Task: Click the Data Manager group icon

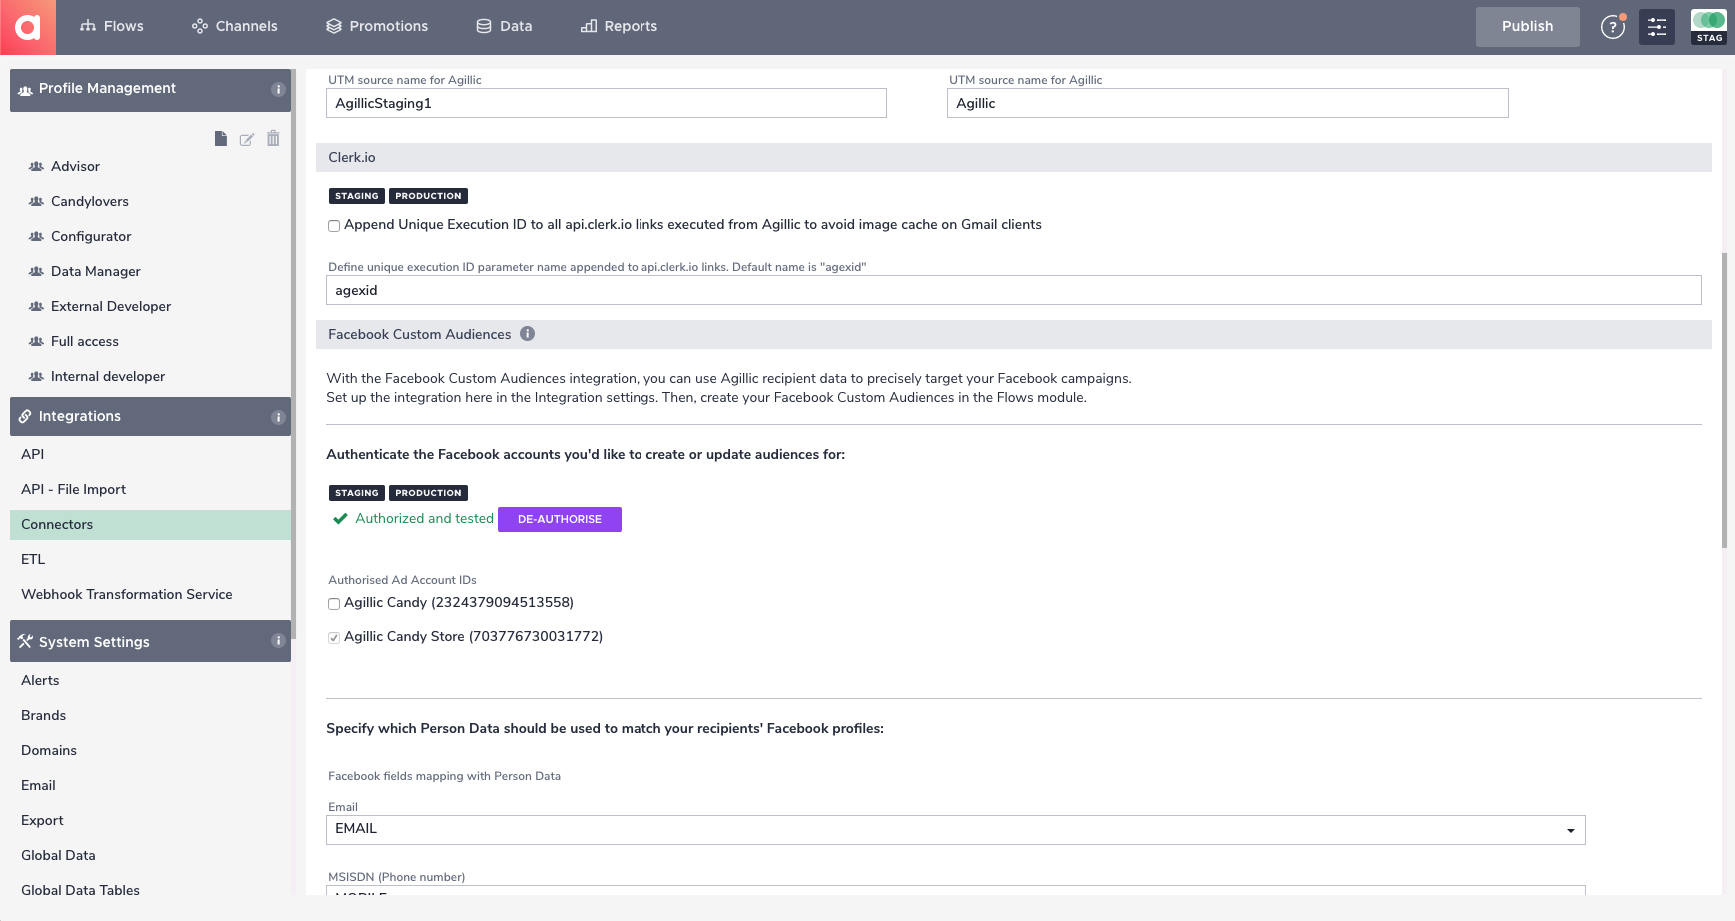Action: (36, 271)
